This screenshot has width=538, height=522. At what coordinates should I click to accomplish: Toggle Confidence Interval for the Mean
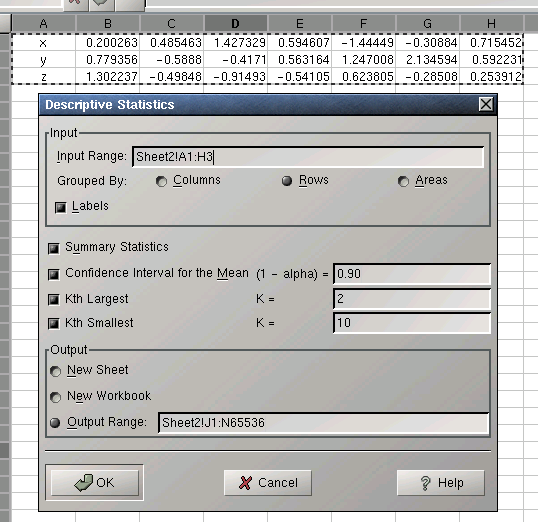54,274
